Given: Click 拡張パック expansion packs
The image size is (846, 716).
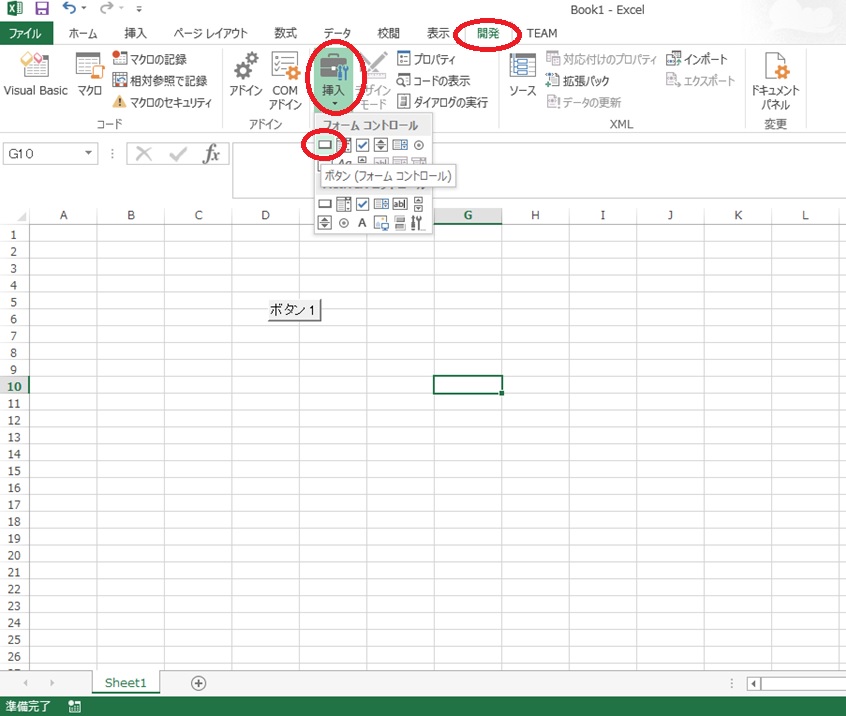Looking at the screenshot, I should coord(577,80).
